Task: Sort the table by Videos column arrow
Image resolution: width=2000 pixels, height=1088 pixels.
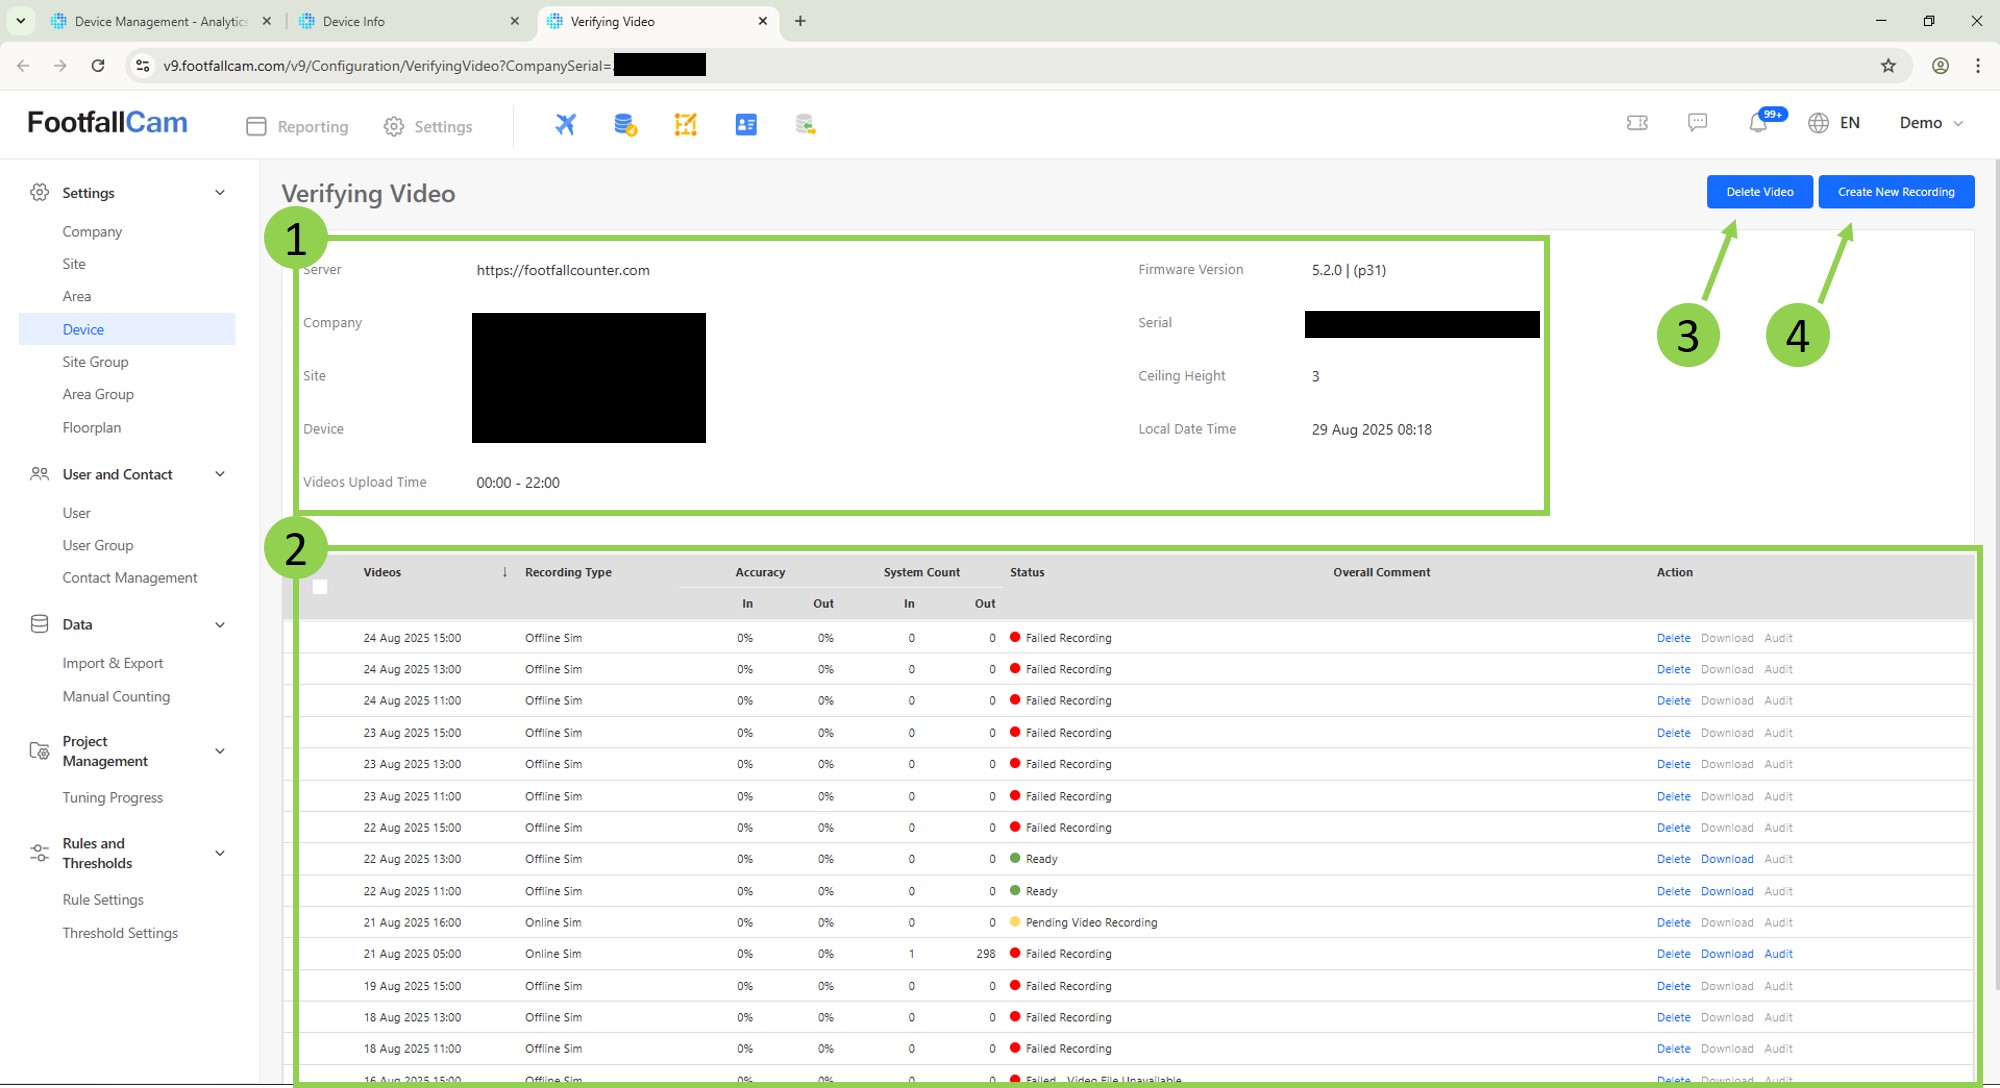Action: tap(505, 572)
